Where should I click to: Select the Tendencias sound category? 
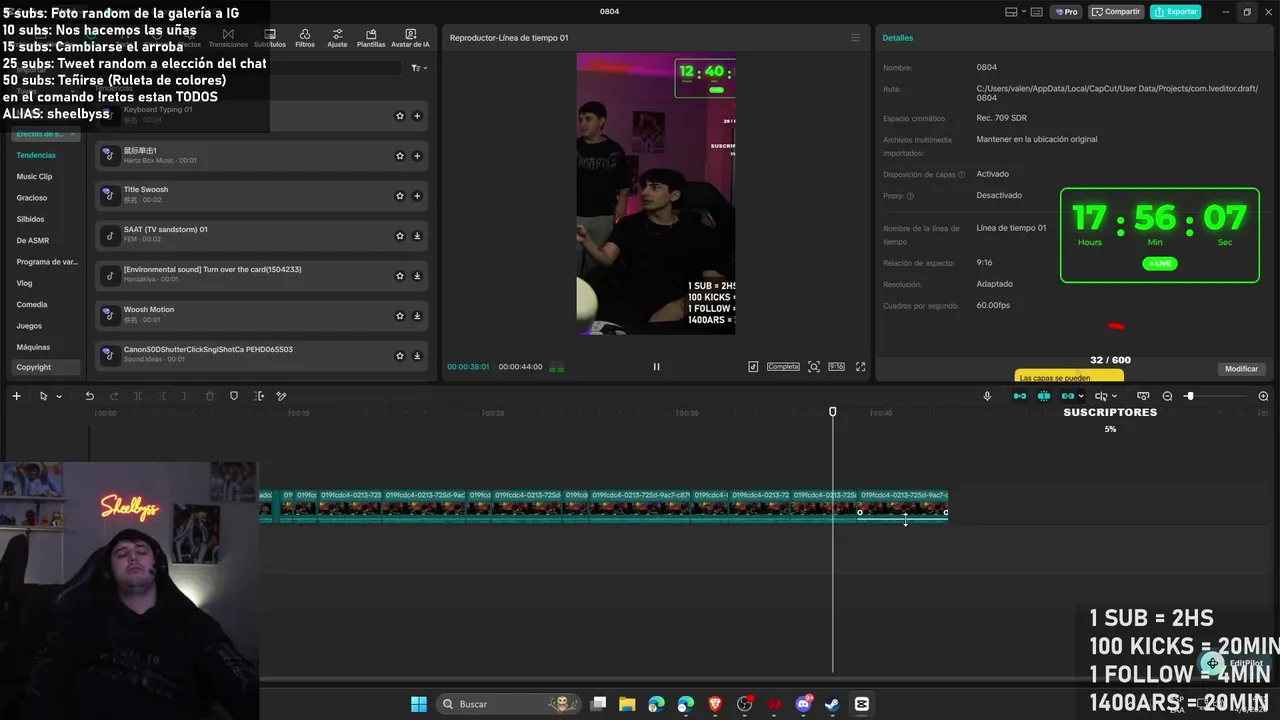click(36, 155)
